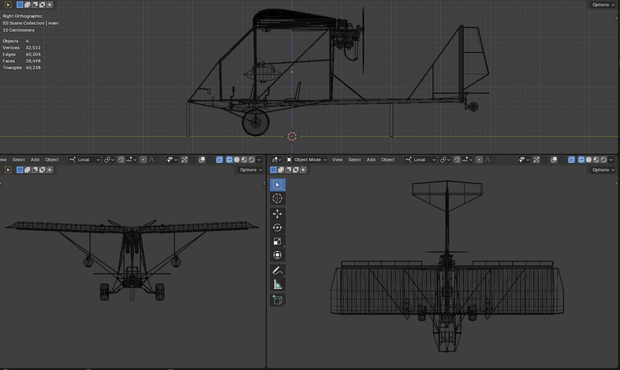The height and width of the screenshot is (370, 620).
Task: Select the Rotate tool in the toolbar
Action: 277,228
